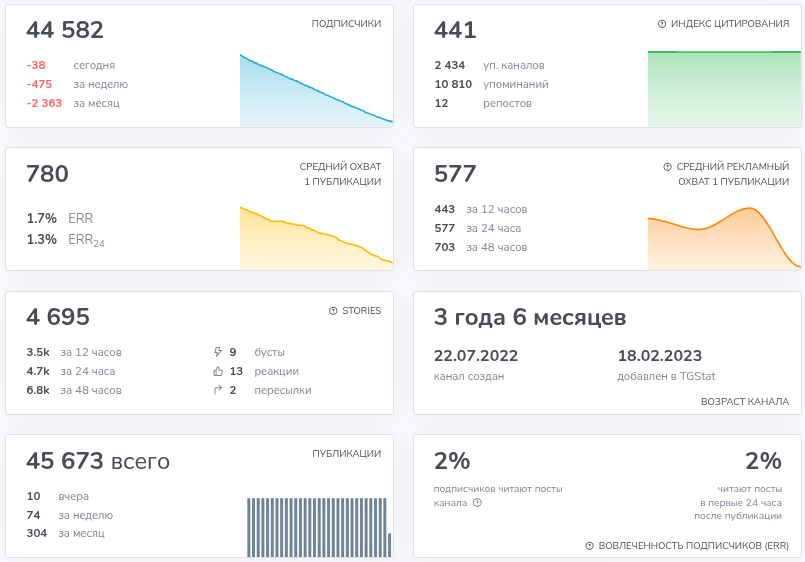Click info icon beside ВОВЛЕЧЕННОСТЬ ПОДПИСЧИКОВ (ERR)

pyautogui.click(x=590, y=546)
